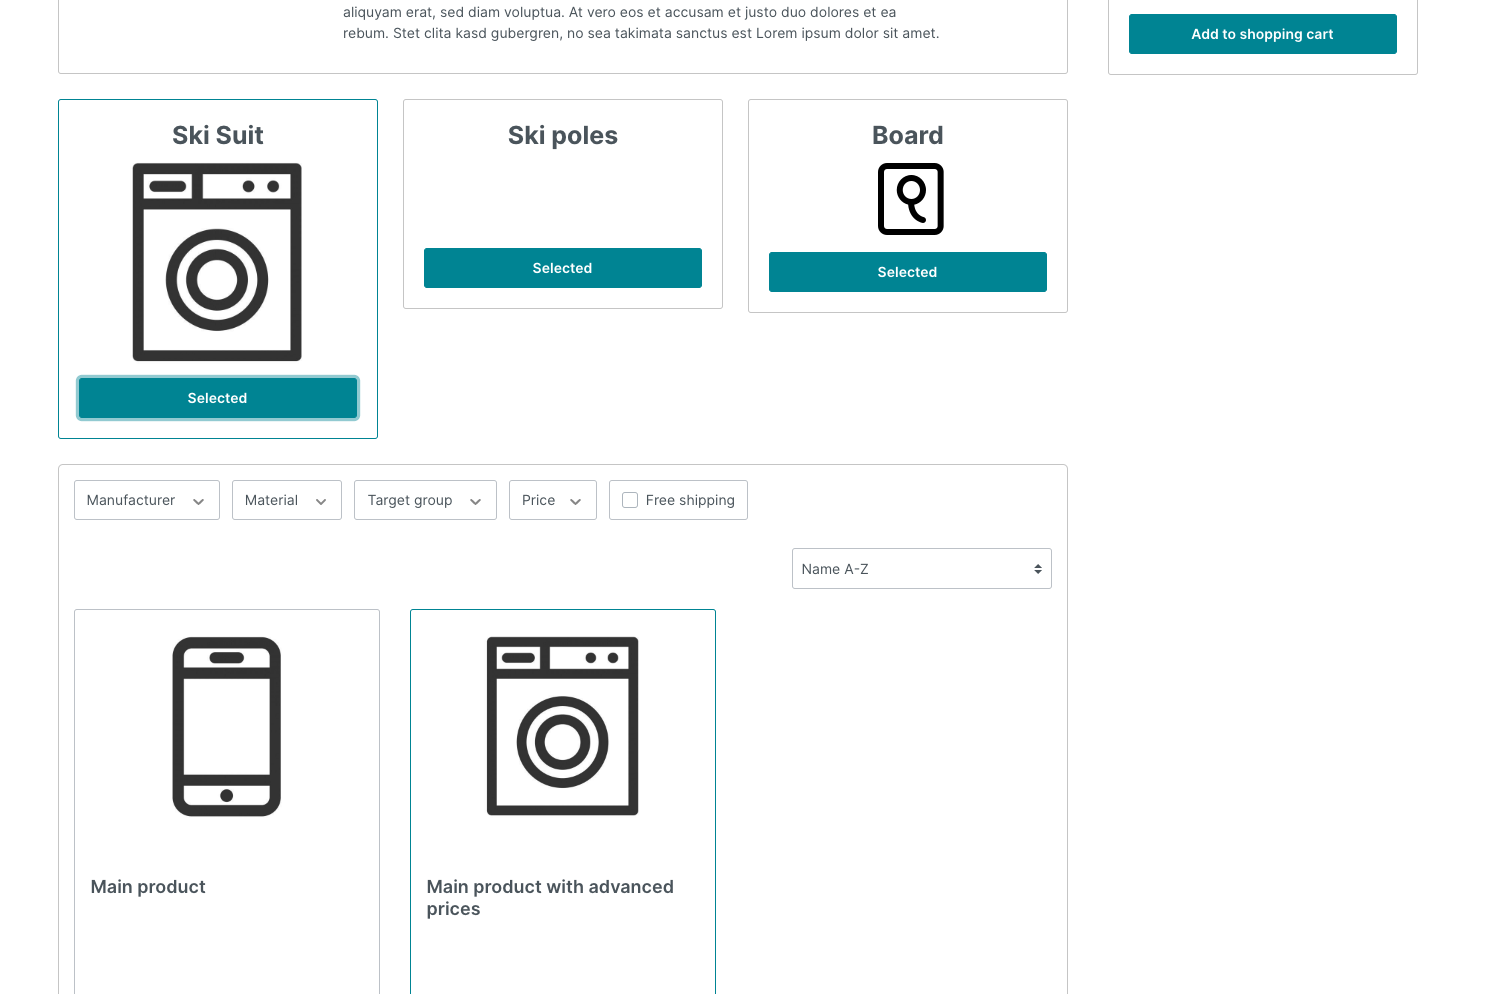Click Add to shopping cart button
The width and height of the screenshot is (1508, 994).
pos(1263,34)
